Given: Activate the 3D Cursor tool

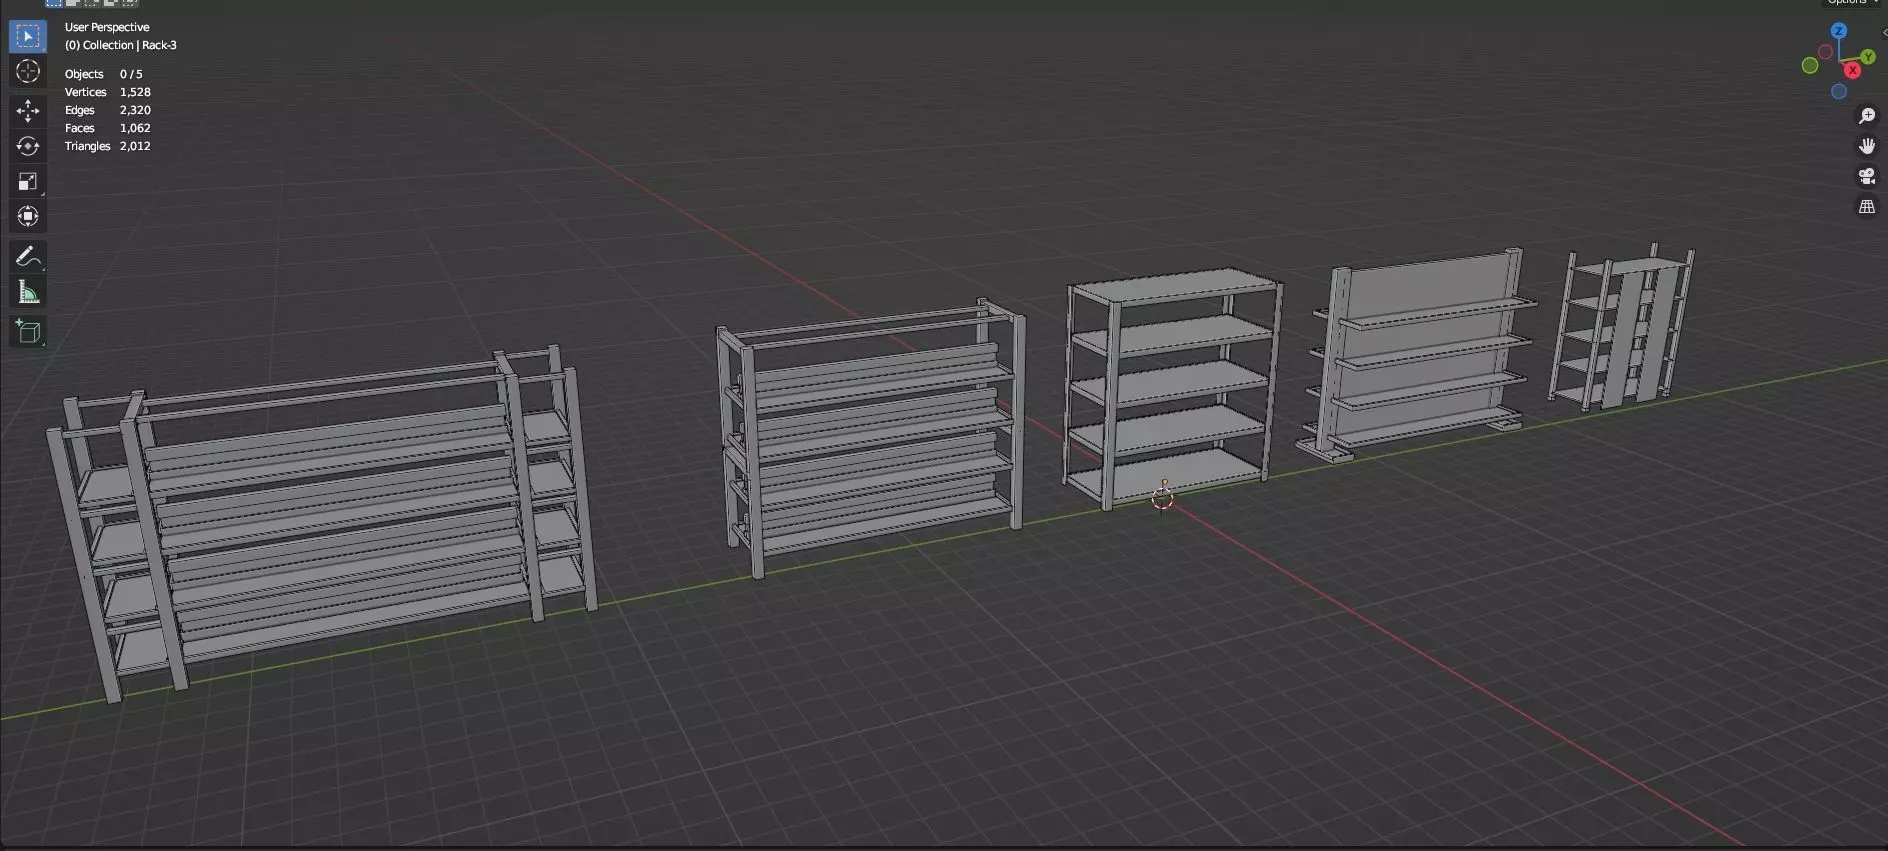Looking at the screenshot, I should (28, 71).
